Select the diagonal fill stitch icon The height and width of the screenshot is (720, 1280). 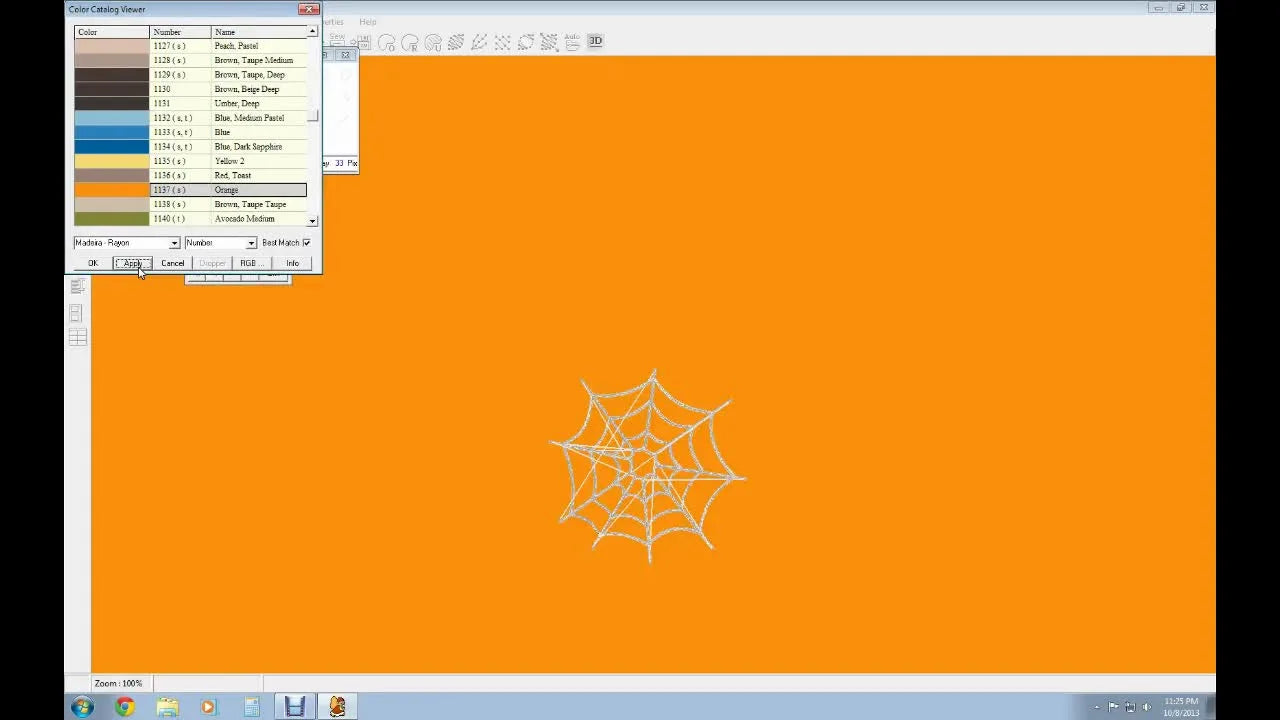pos(456,41)
